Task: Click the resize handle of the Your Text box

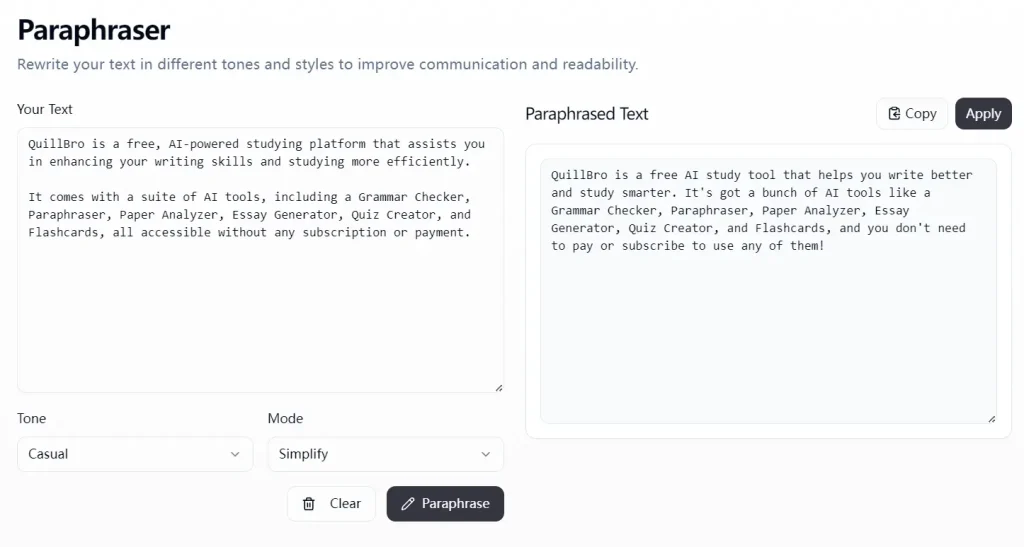Action: (x=498, y=387)
